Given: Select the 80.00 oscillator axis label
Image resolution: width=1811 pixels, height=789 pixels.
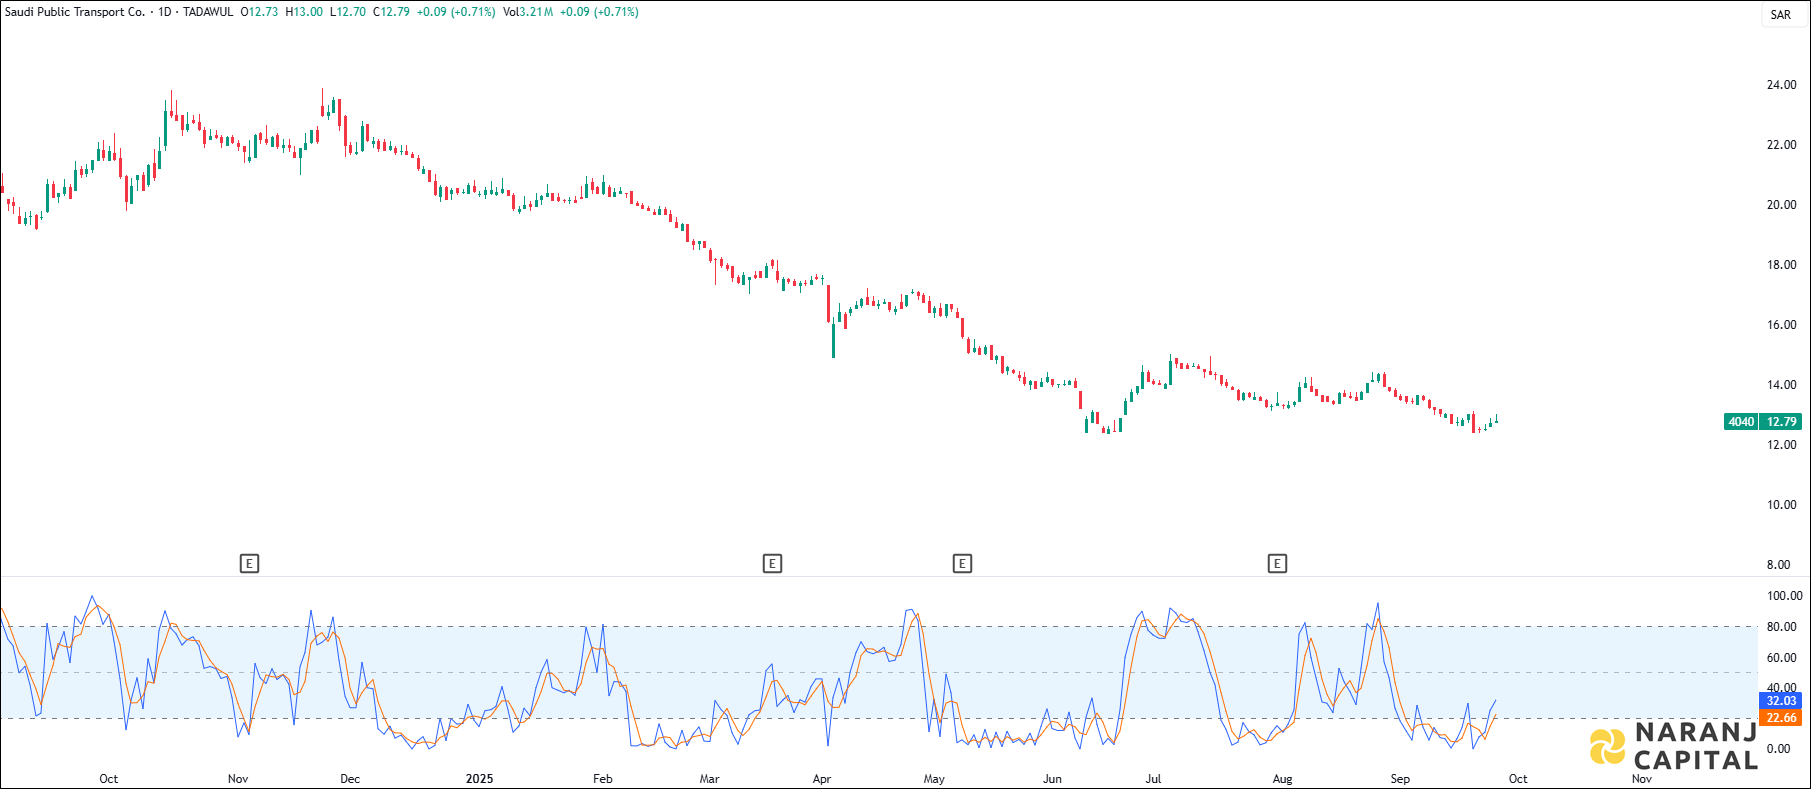Looking at the screenshot, I should [1781, 627].
